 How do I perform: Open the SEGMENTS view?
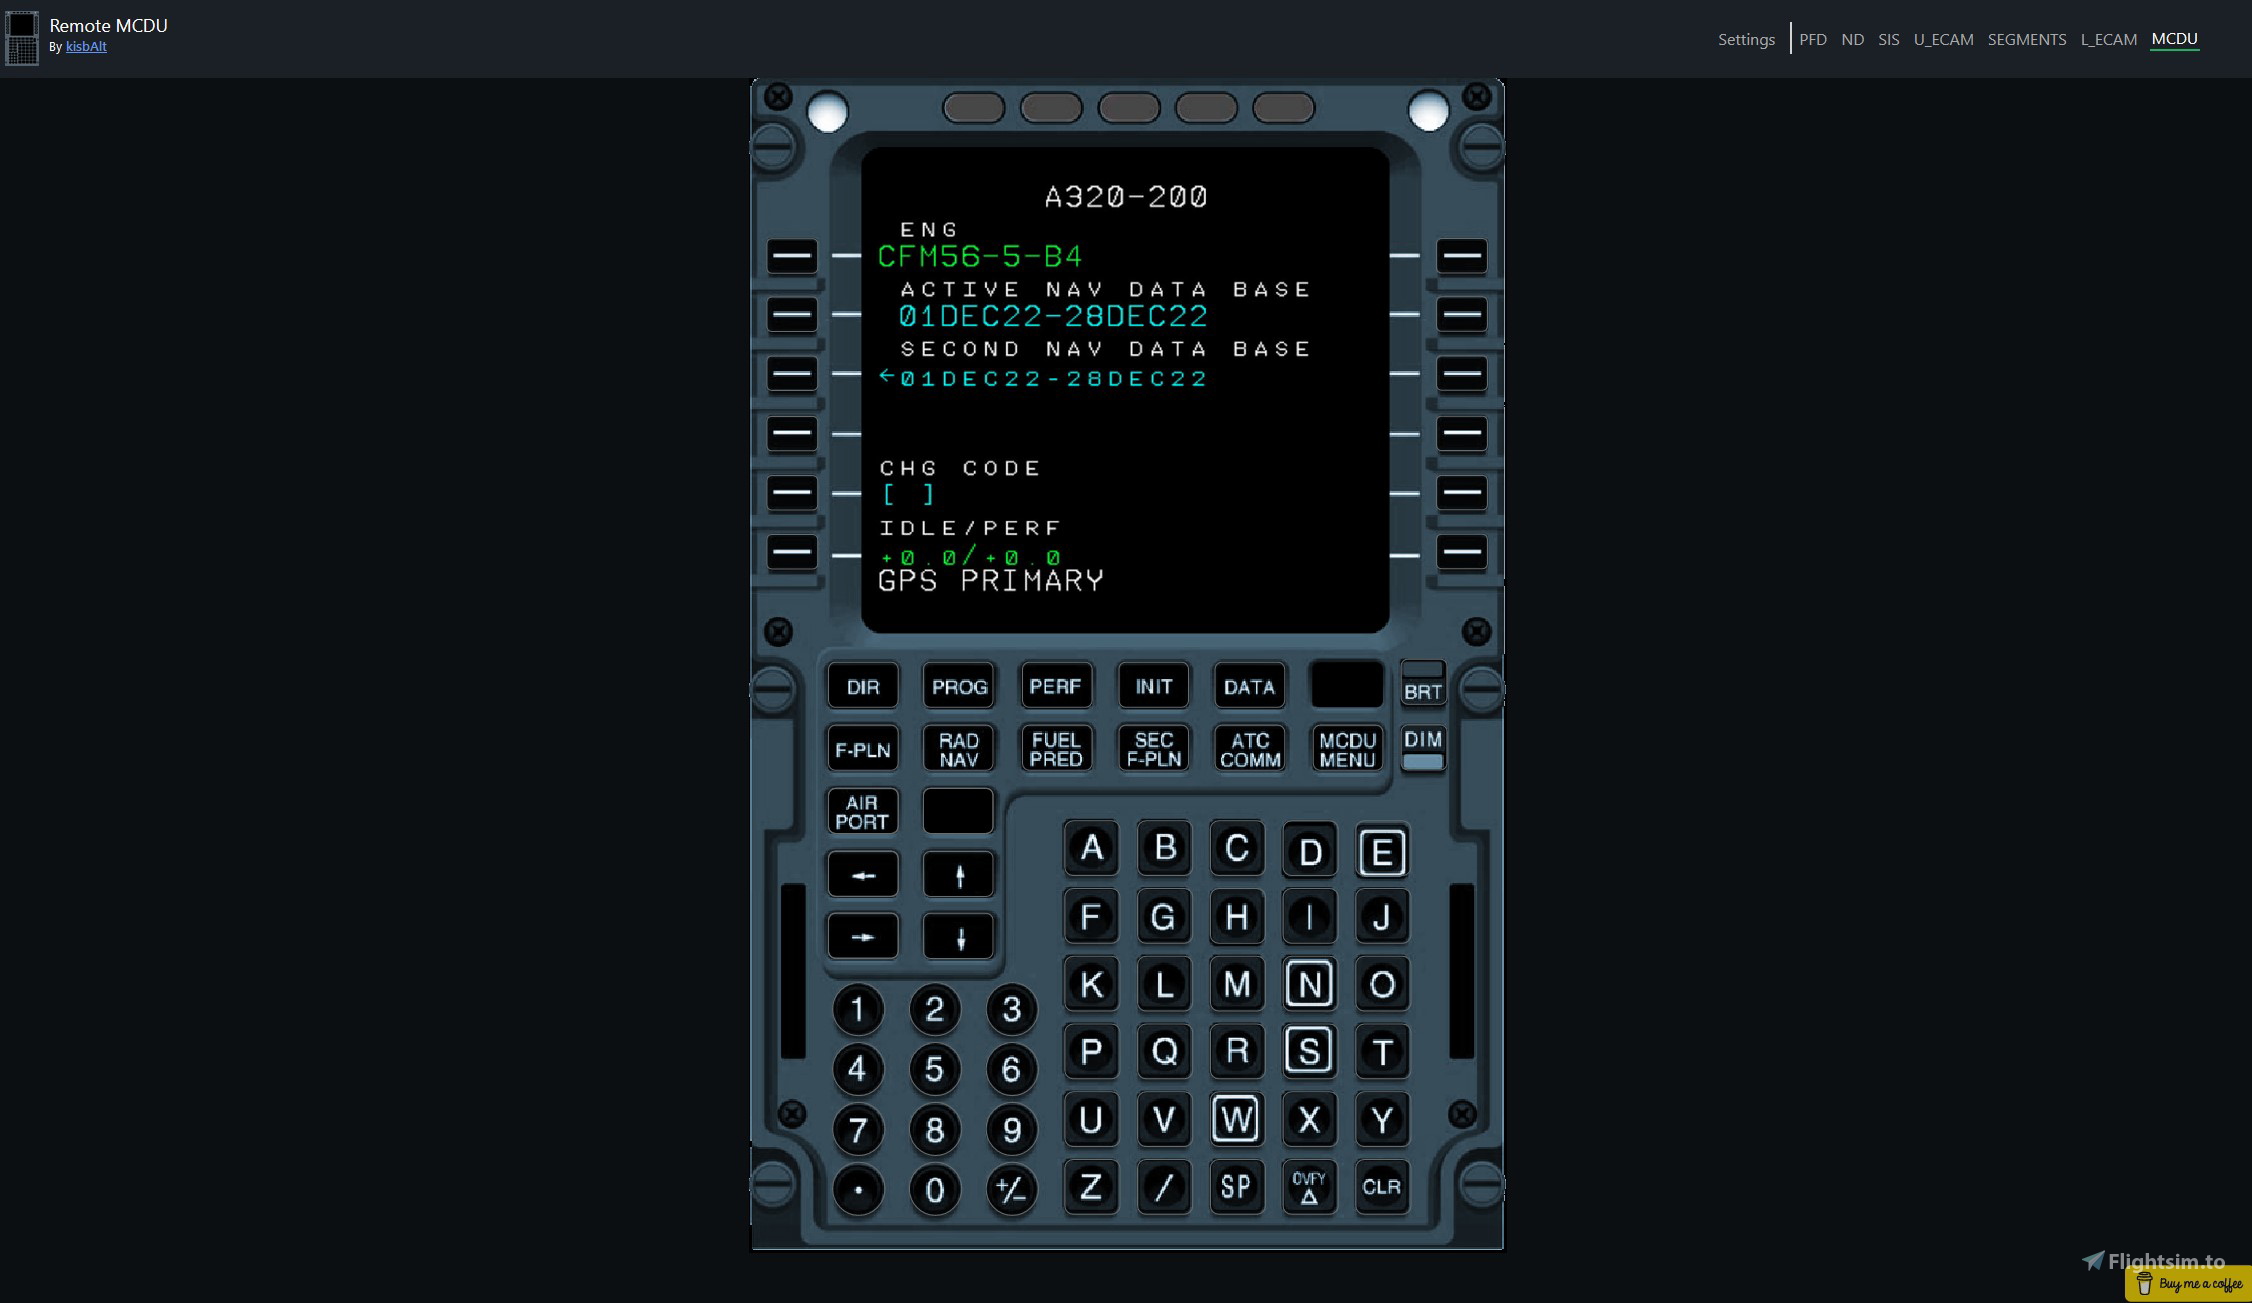point(2027,39)
